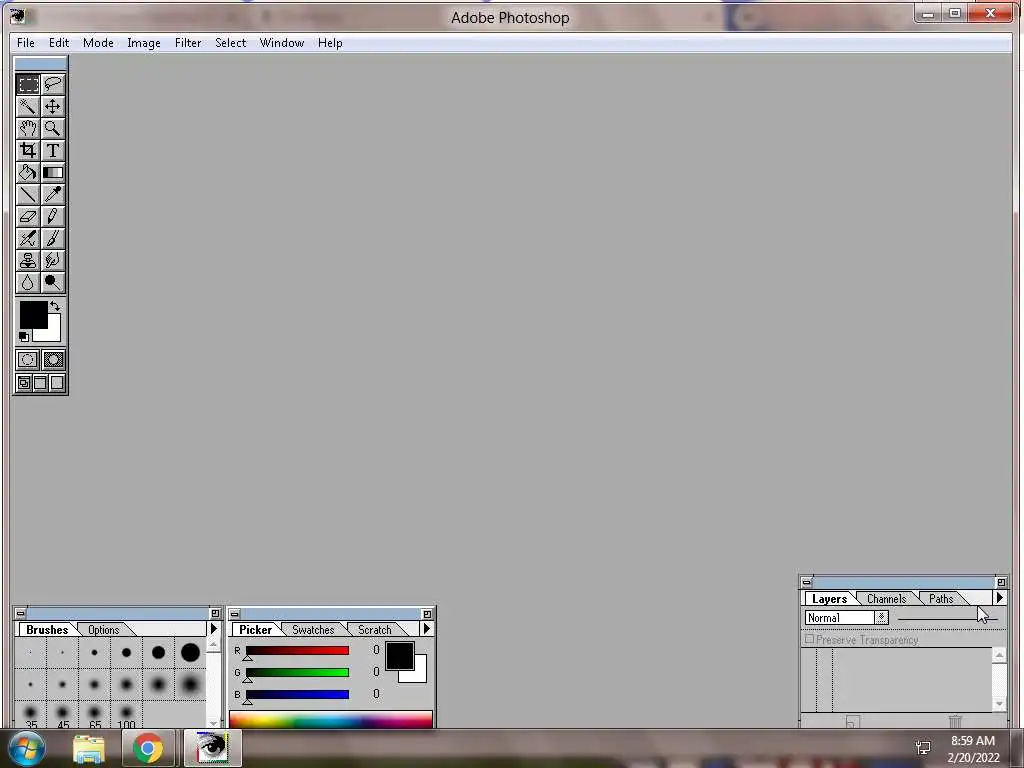This screenshot has height=768, width=1024.
Task: Open the Select menu
Action: [x=231, y=43]
